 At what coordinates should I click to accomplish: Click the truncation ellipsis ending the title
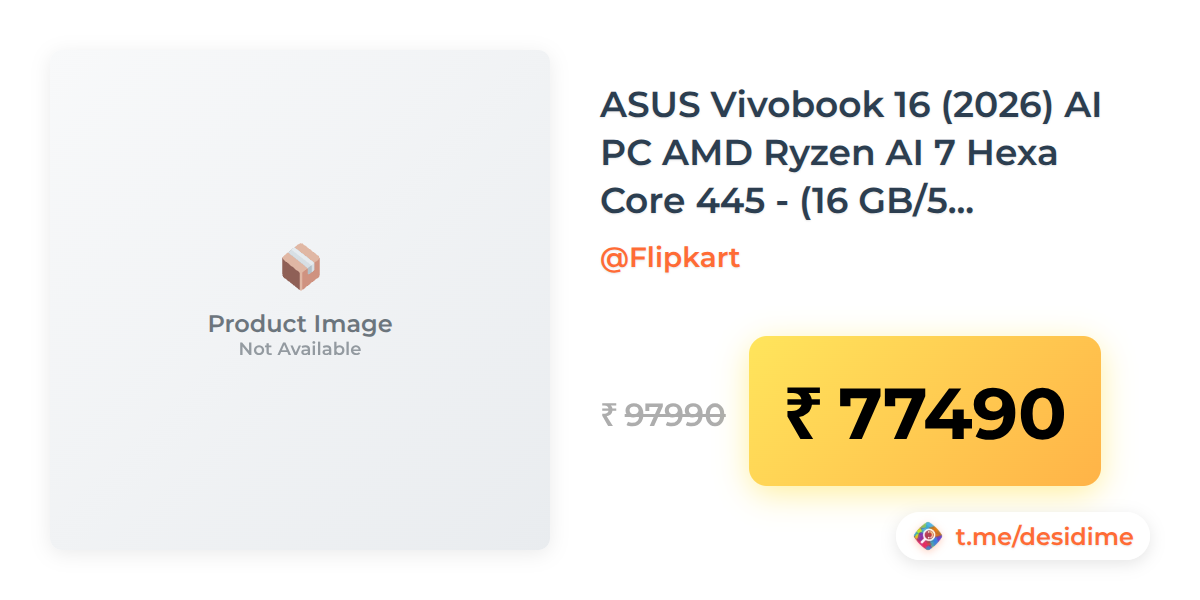pyautogui.click(x=960, y=212)
